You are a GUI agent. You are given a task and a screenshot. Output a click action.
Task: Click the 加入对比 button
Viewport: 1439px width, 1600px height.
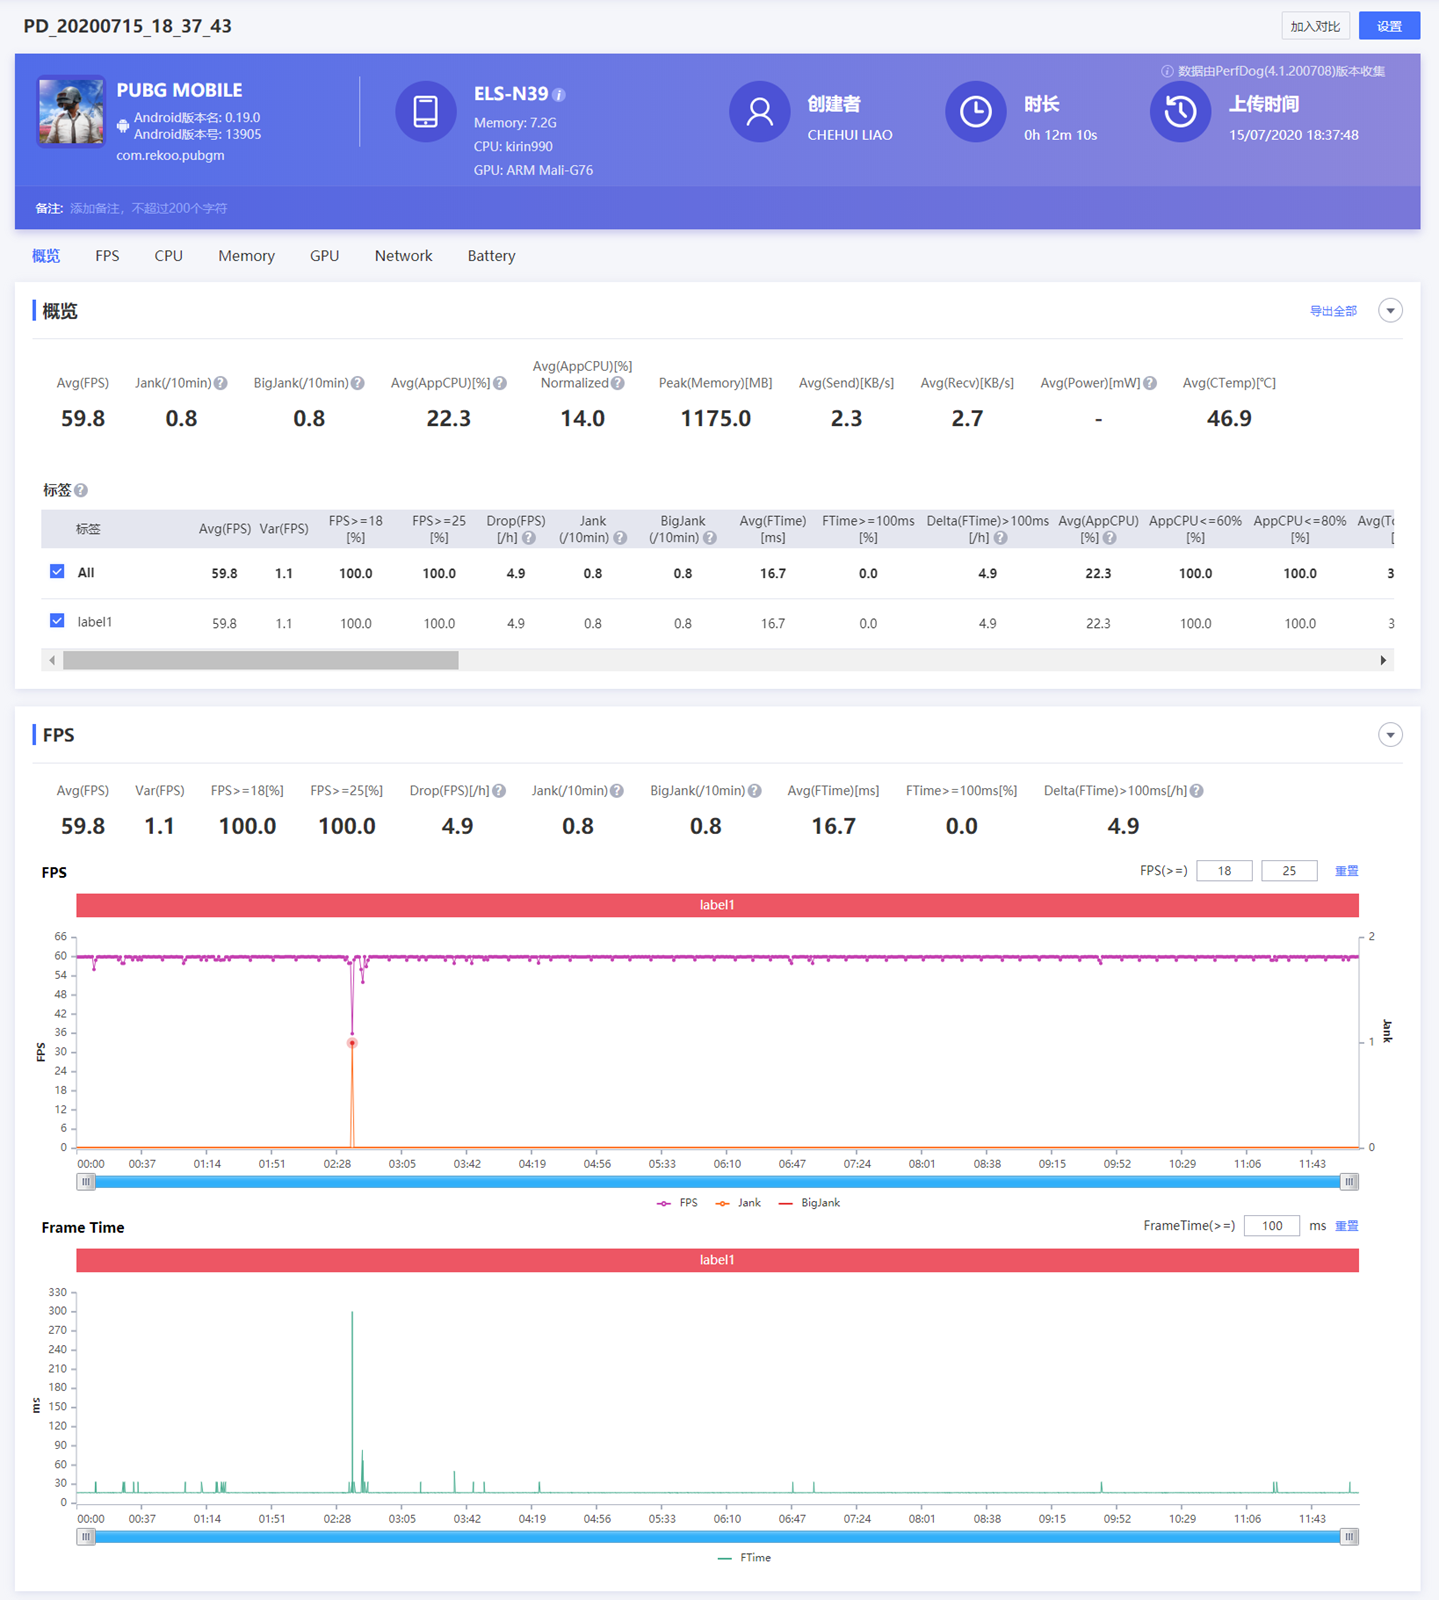[1315, 26]
